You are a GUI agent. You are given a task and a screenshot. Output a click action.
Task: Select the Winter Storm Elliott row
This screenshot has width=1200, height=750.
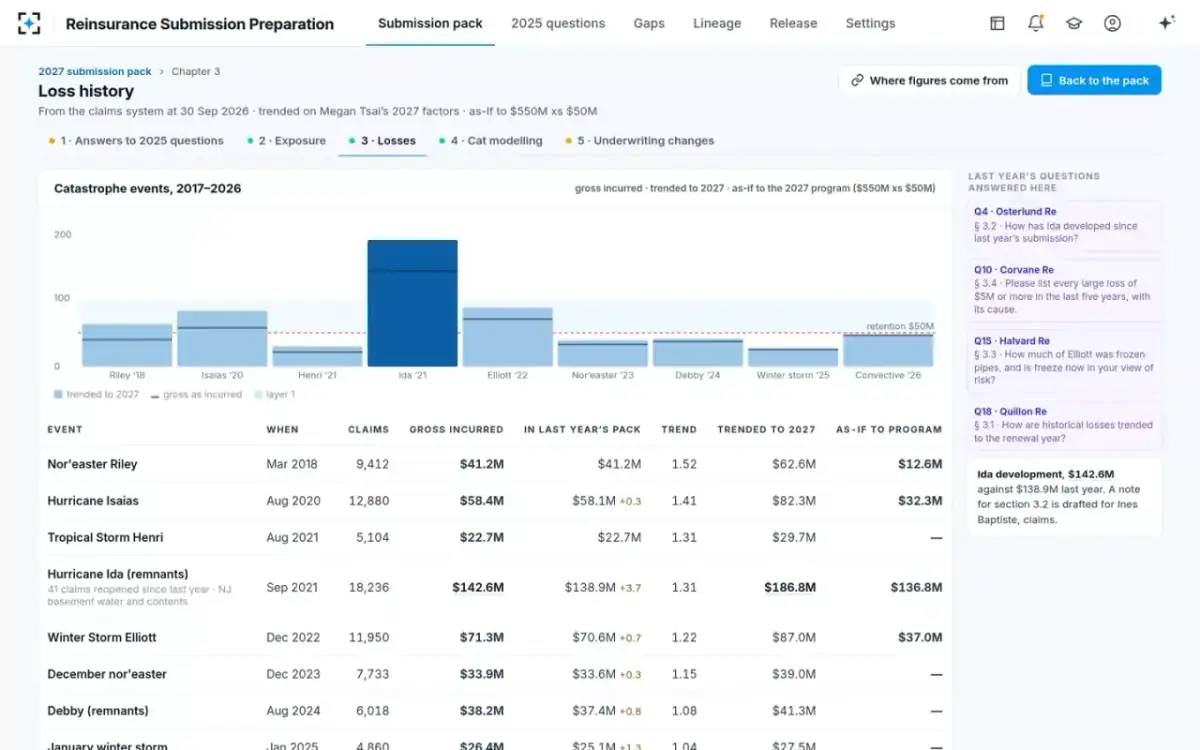pyautogui.click(x=495, y=637)
